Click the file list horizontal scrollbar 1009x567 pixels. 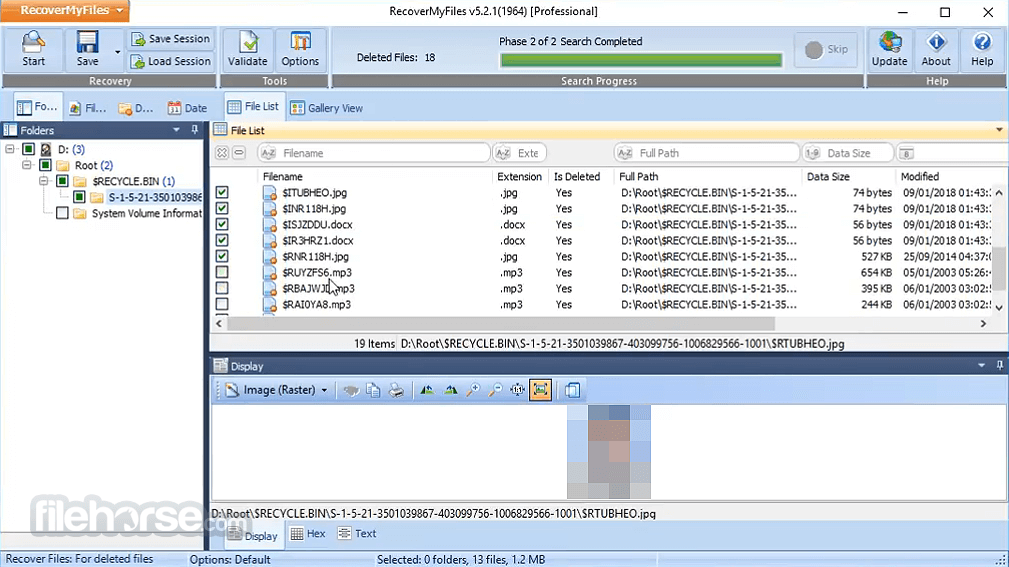(501, 324)
